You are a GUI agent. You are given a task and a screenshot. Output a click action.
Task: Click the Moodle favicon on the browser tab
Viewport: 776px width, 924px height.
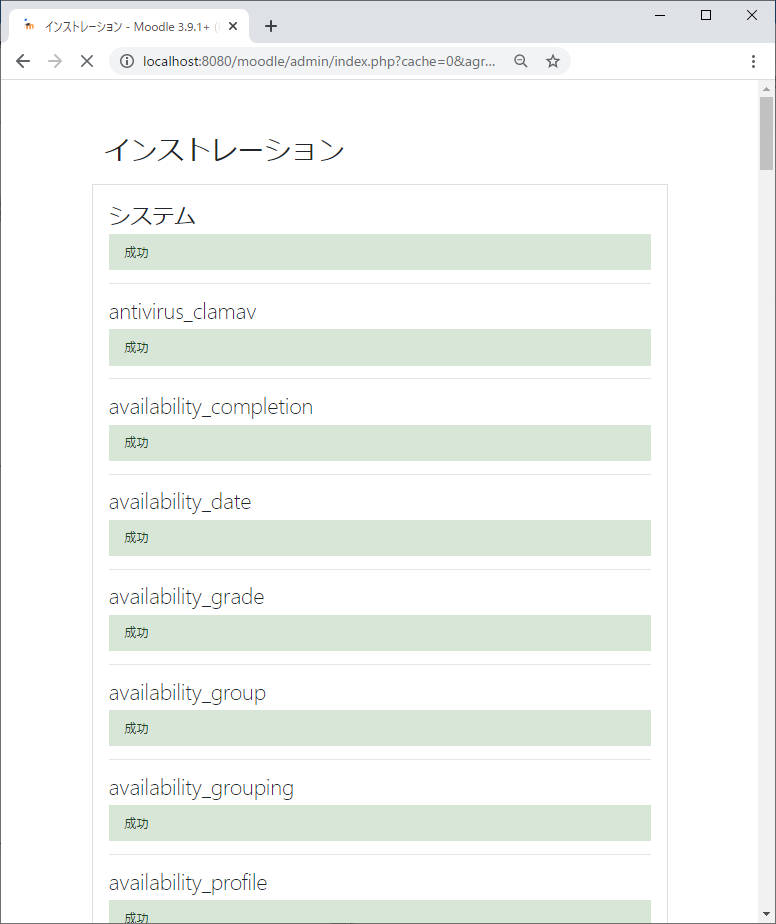click(28, 27)
